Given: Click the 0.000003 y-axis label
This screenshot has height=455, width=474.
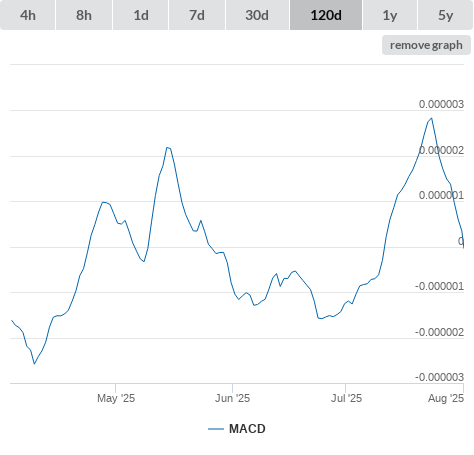Looking at the screenshot, I should pos(441,104).
